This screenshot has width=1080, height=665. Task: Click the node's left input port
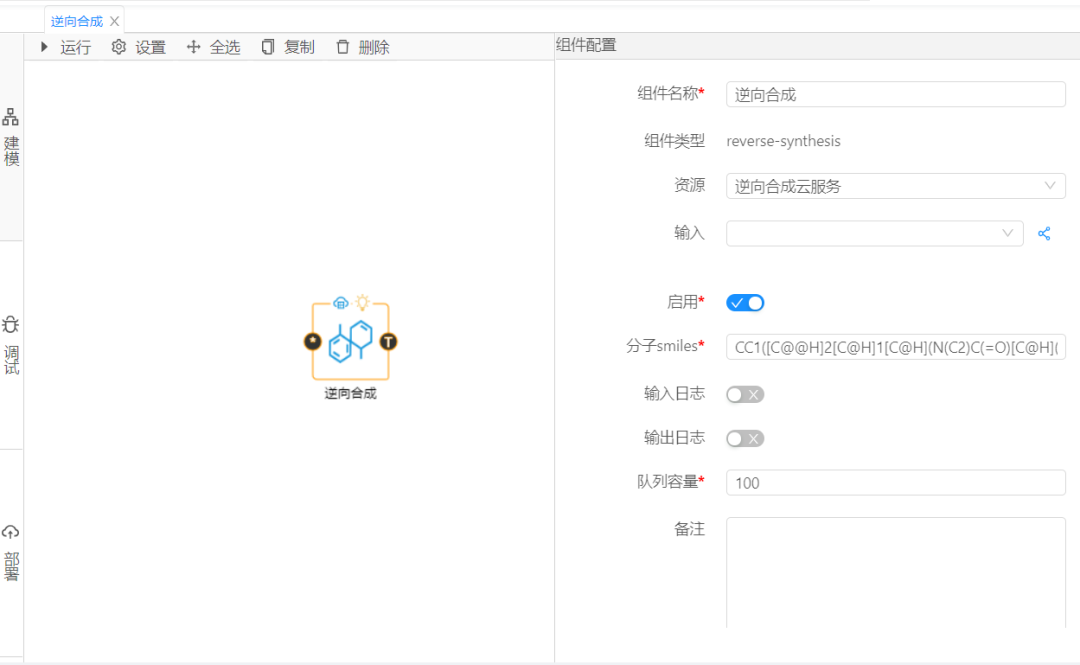click(312, 342)
